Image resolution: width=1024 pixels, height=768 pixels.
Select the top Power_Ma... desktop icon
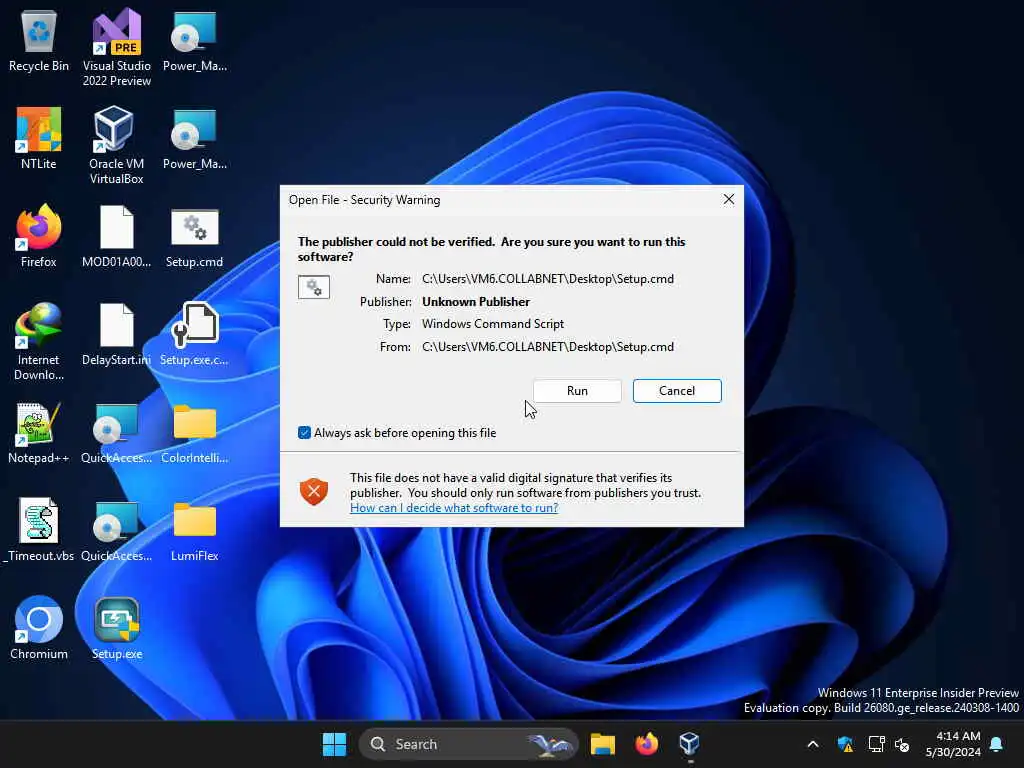(x=195, y=40)
